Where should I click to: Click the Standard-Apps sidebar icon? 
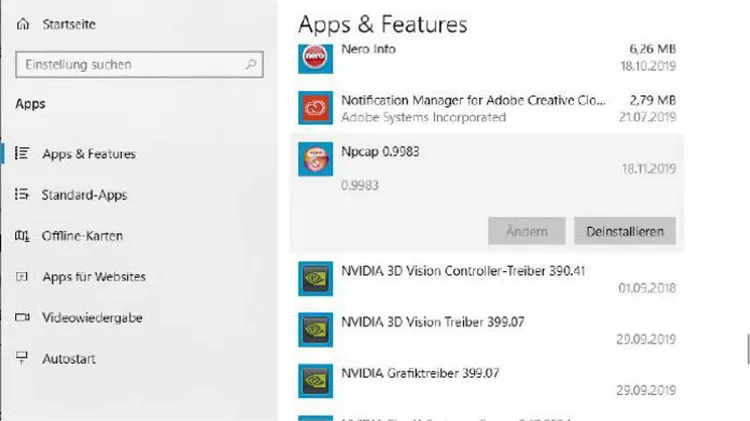[x=22, y=194]
